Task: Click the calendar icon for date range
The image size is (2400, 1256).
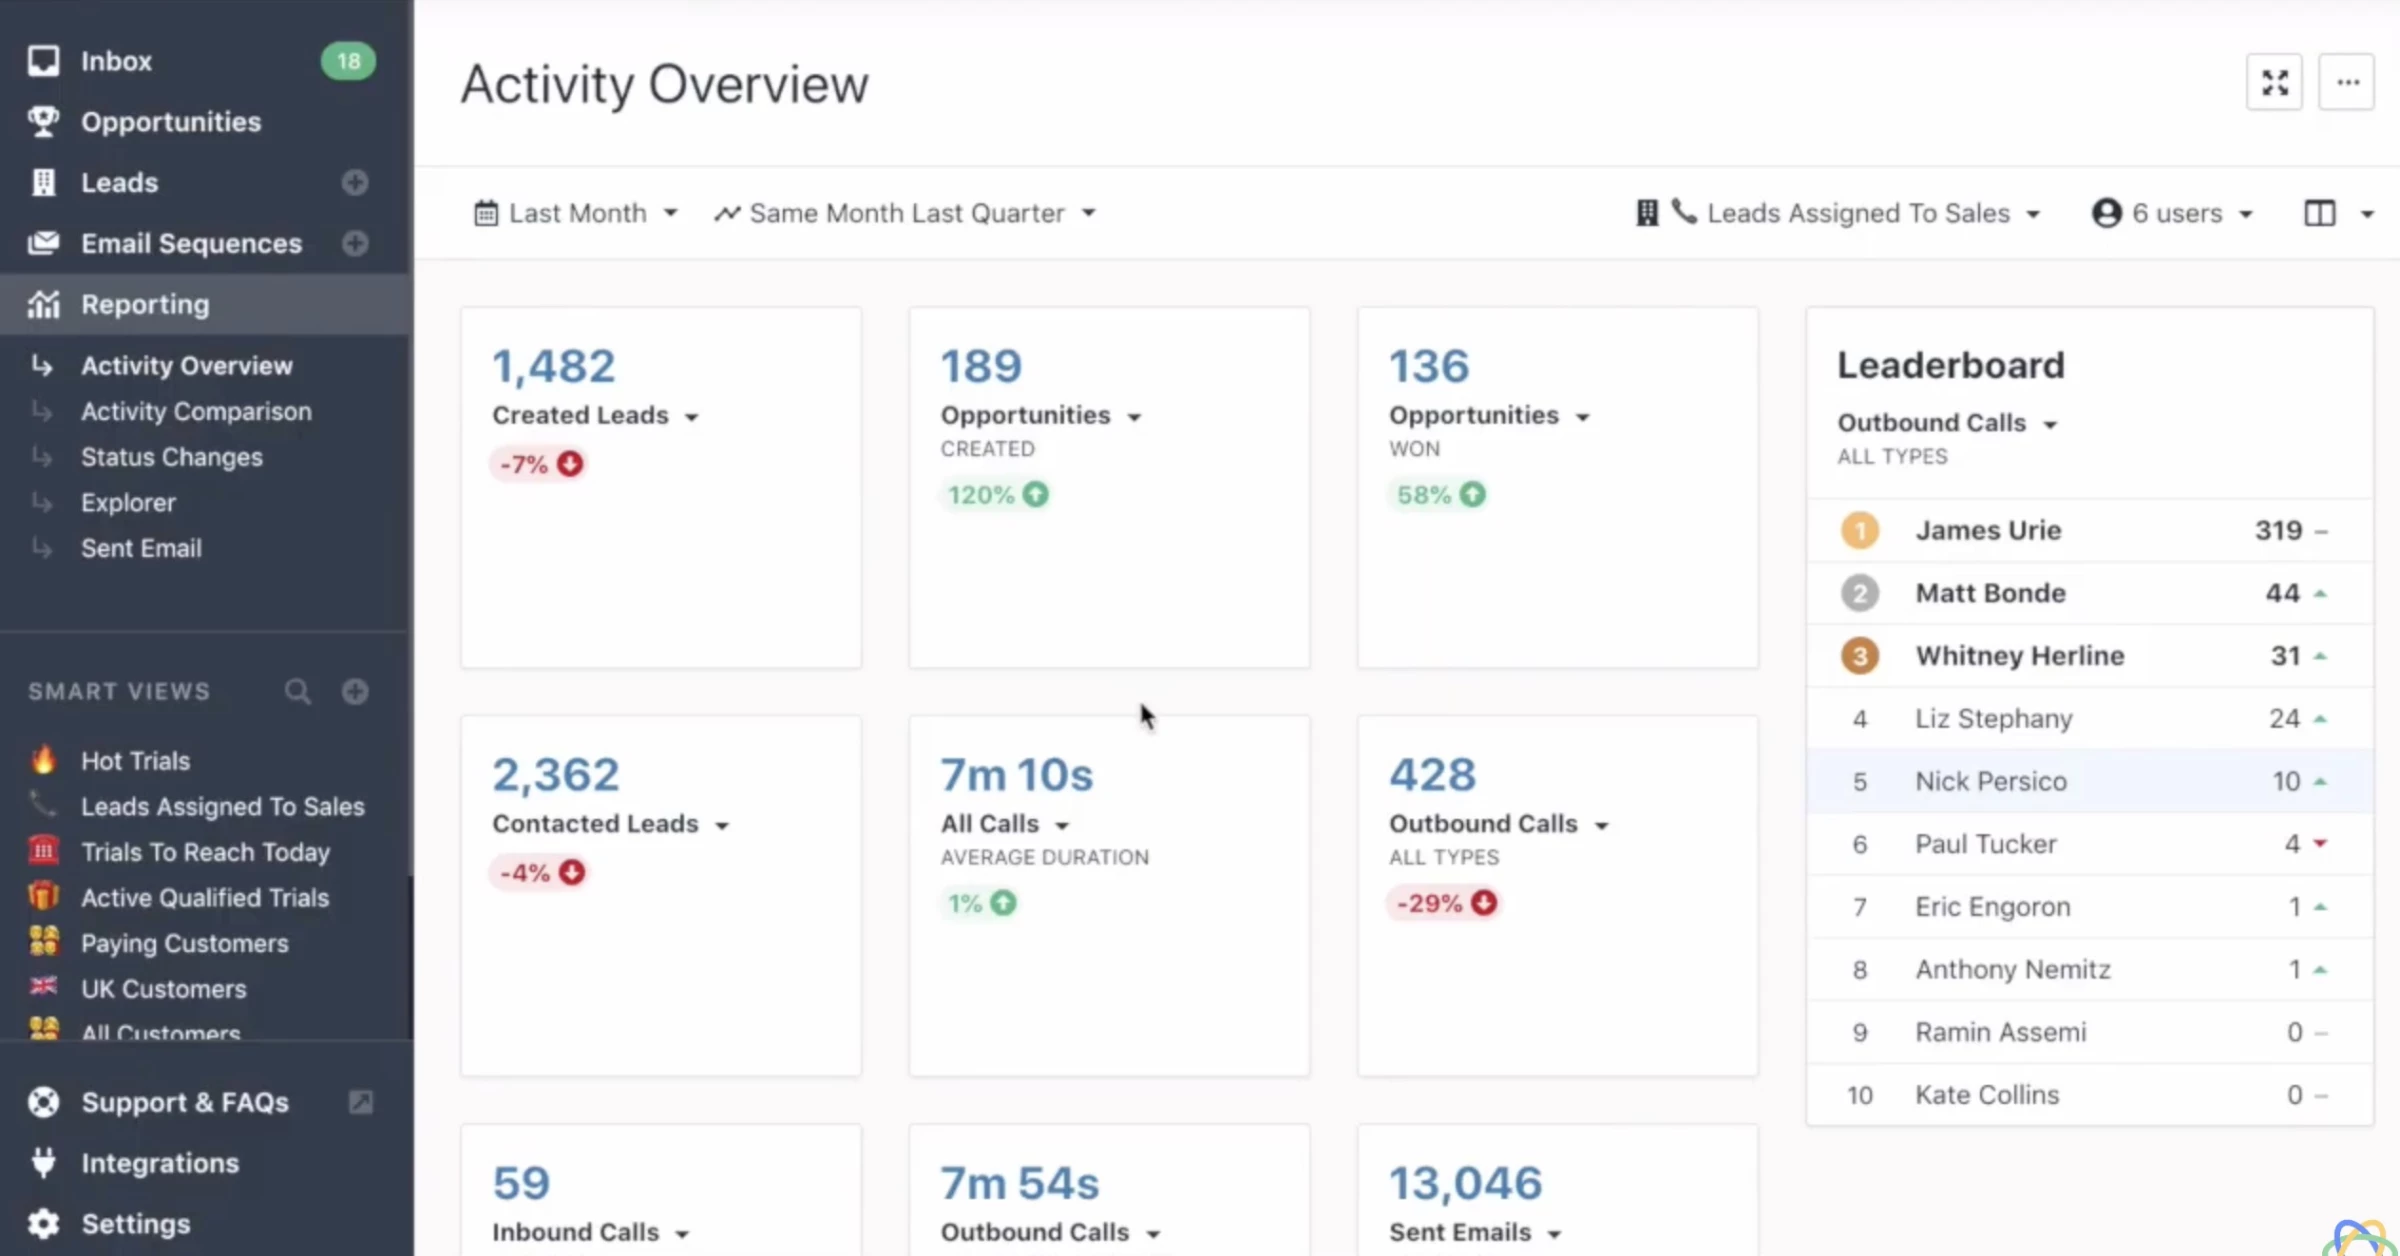Action: pos(486,213)
